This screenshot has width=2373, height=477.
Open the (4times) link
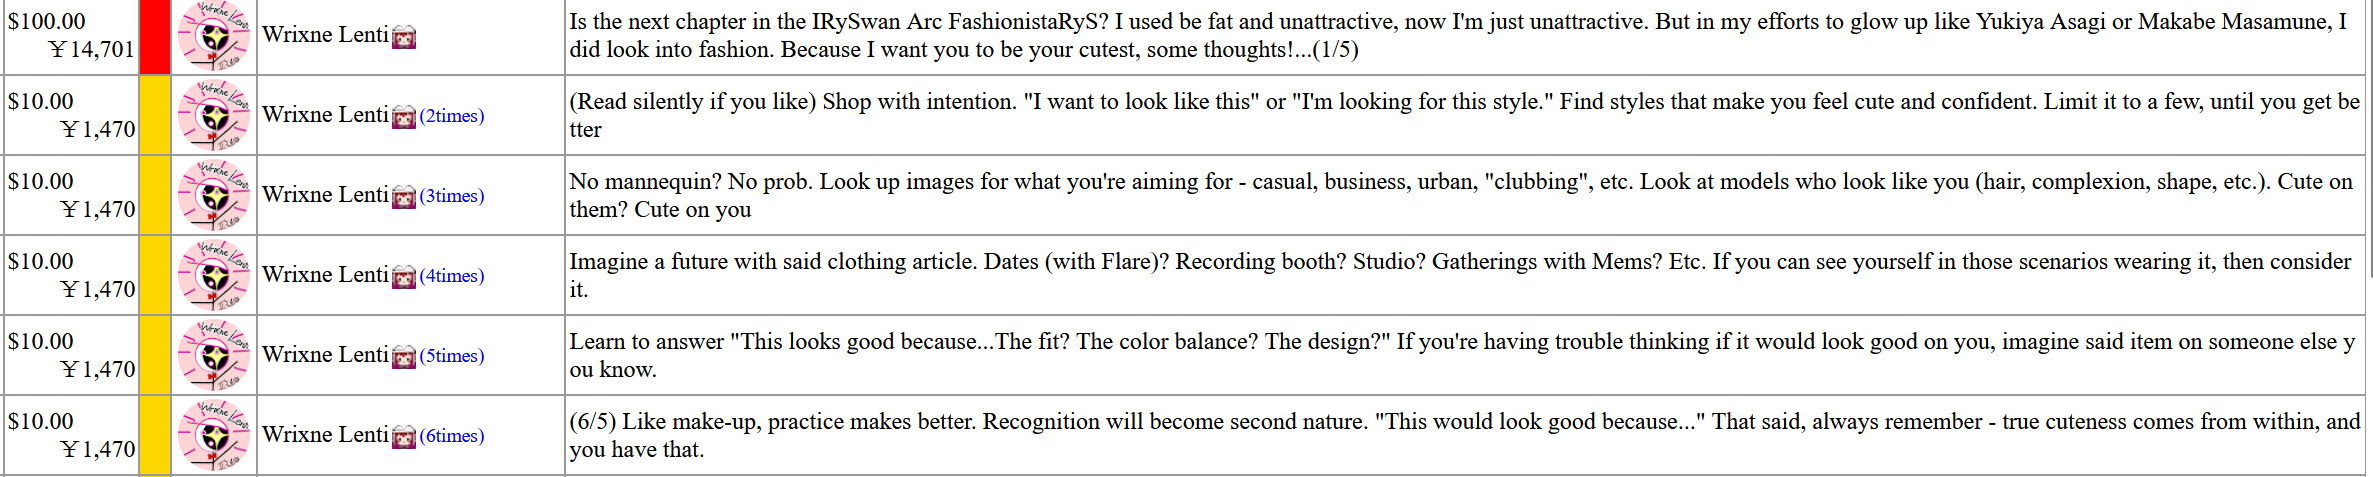[x=452, y=276]
